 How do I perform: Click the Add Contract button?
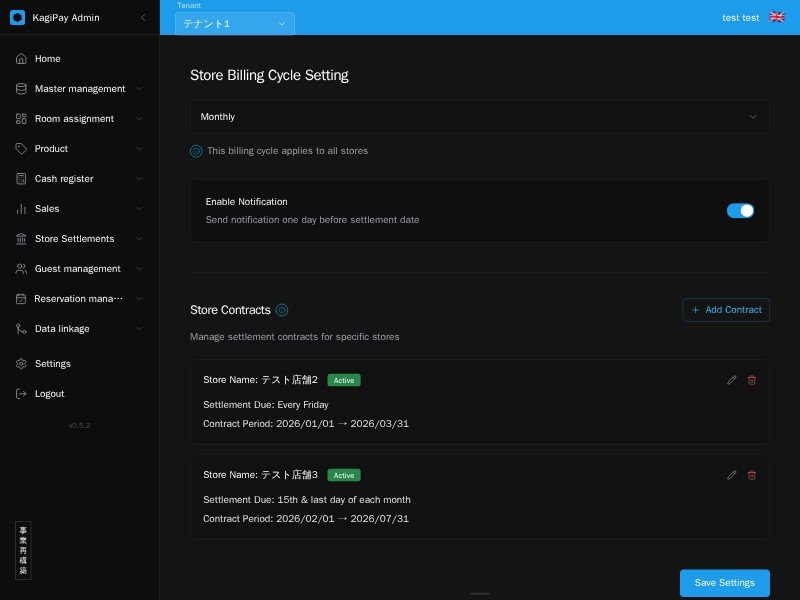click(x=726, y=310)
